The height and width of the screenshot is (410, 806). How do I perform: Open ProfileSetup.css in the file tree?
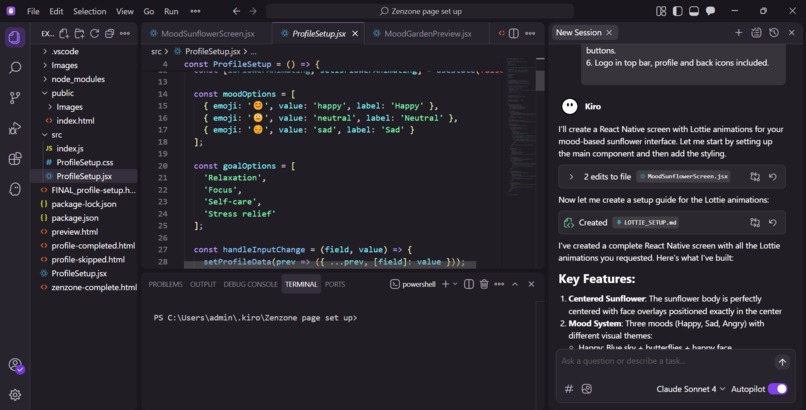pyautogui.click(x=84, y=162)
